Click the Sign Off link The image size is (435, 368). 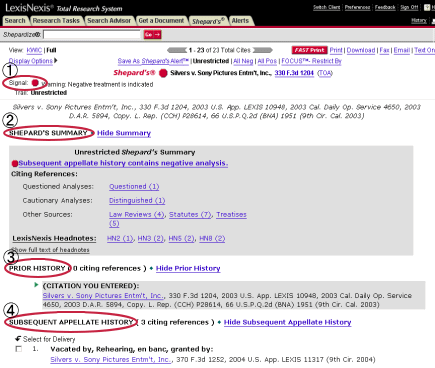click(409, 7)
